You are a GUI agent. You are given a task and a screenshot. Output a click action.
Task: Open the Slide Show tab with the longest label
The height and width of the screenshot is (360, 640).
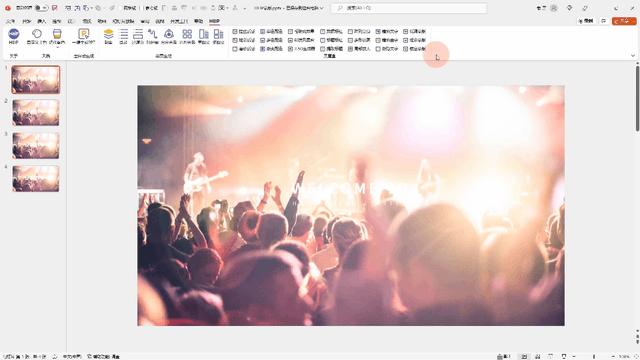pos(123,21)
